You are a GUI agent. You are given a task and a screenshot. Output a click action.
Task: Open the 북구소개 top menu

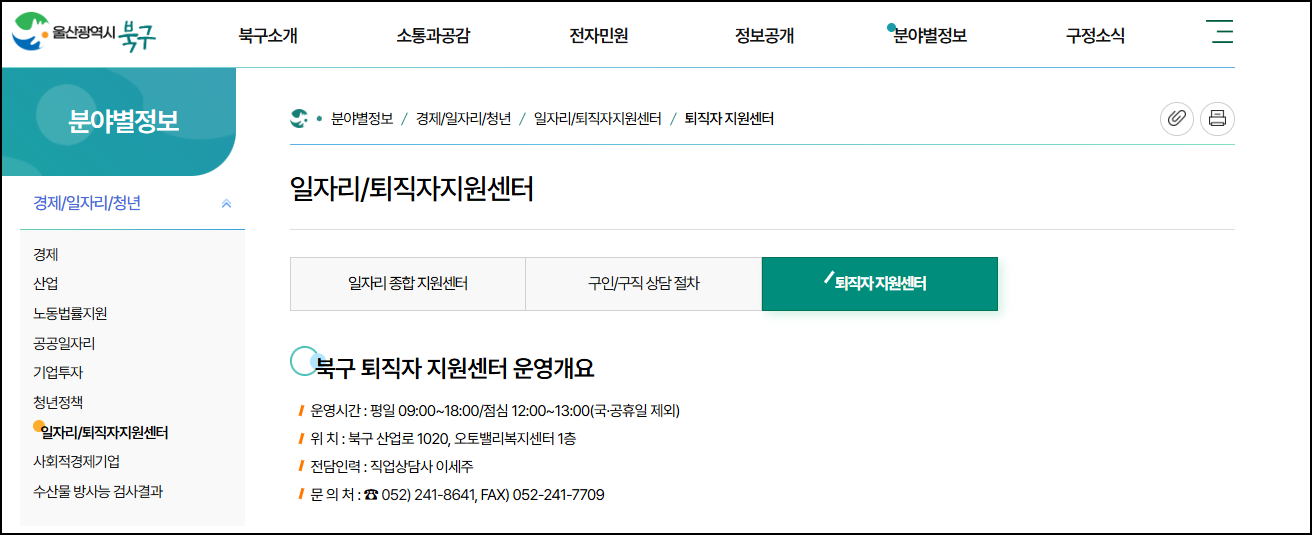click(268, 36)
